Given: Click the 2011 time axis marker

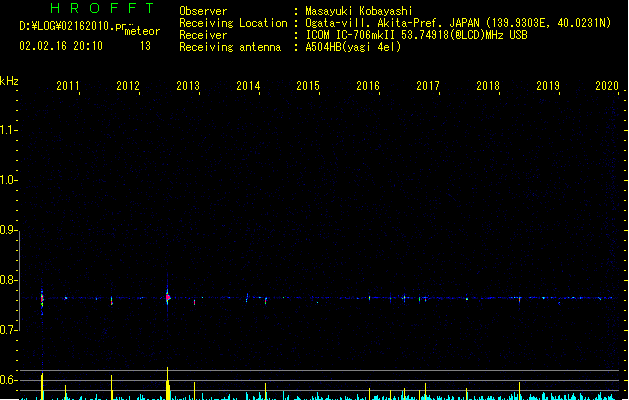Looking at the screenshot, I should coord(68,86).
